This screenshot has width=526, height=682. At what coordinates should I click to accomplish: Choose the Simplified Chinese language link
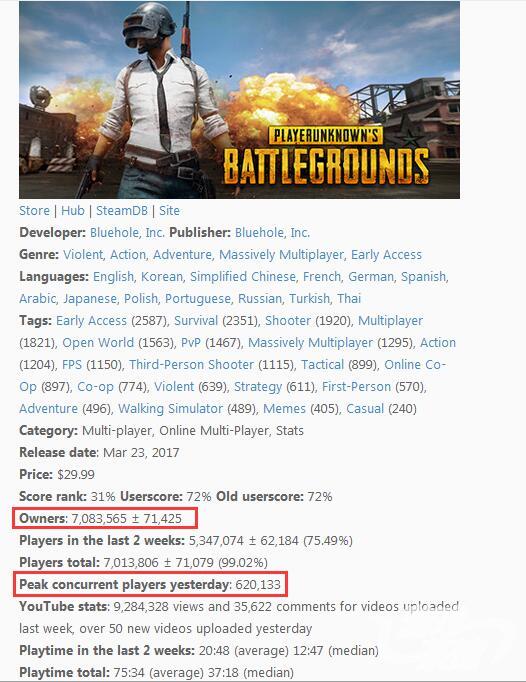pos(243,277)
